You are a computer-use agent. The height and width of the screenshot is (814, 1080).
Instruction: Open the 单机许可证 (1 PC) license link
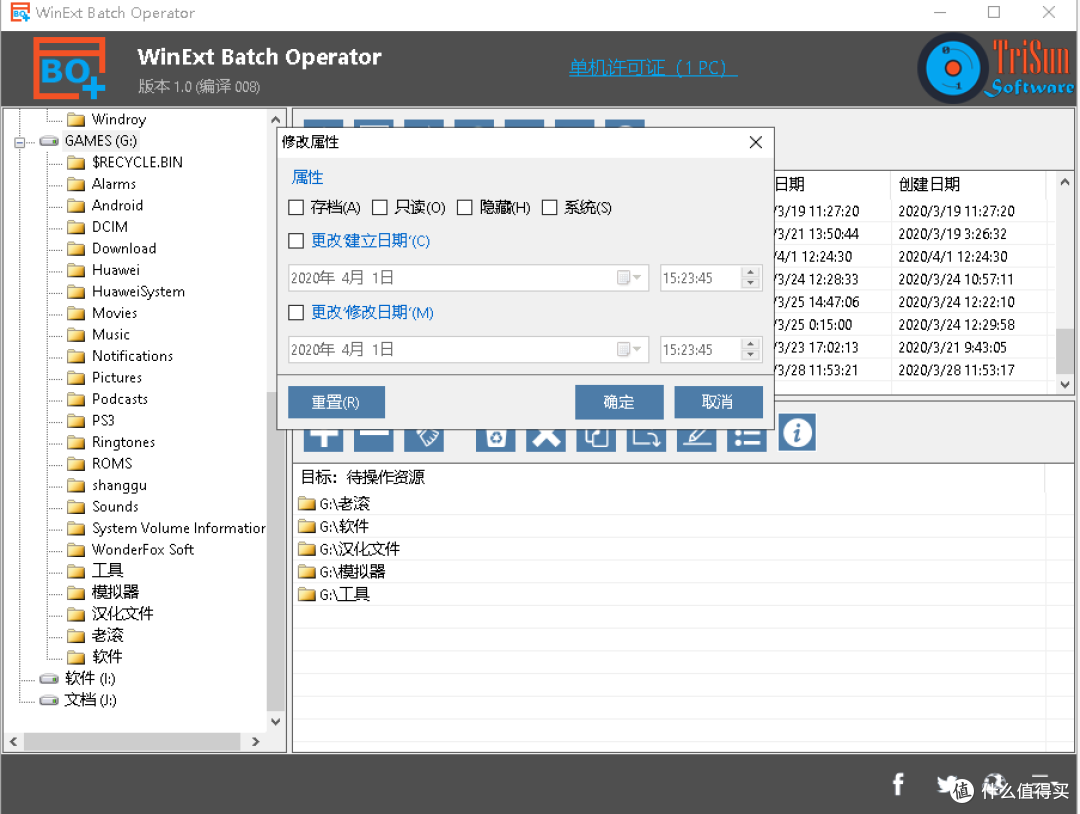653,68
